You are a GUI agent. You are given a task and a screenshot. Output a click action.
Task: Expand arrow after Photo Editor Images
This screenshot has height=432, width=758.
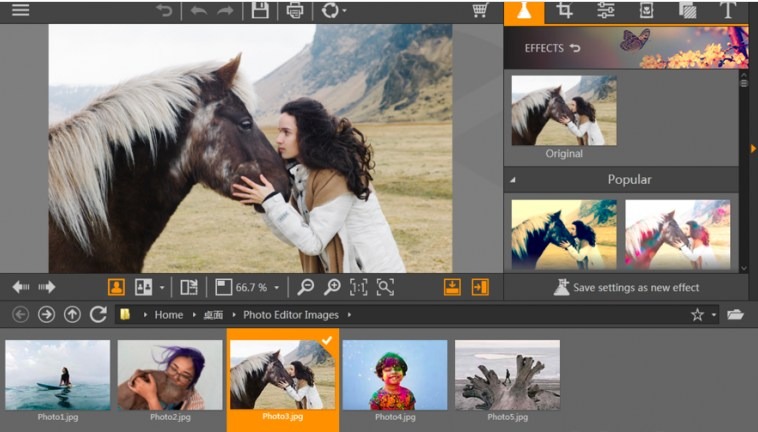pyautogui.click(x=349, y=315)
